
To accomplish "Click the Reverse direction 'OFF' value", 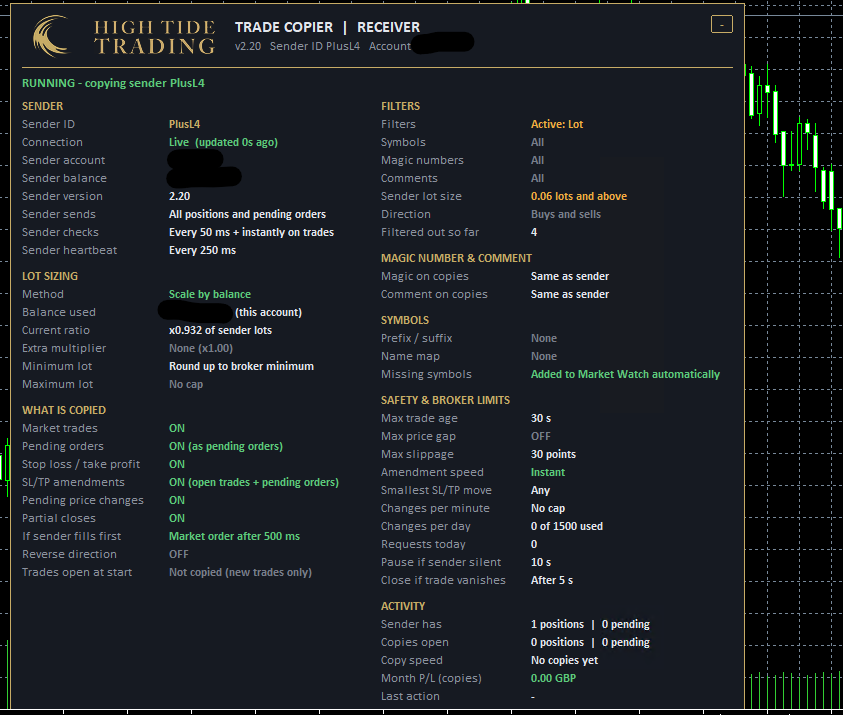I will (178, 554).
